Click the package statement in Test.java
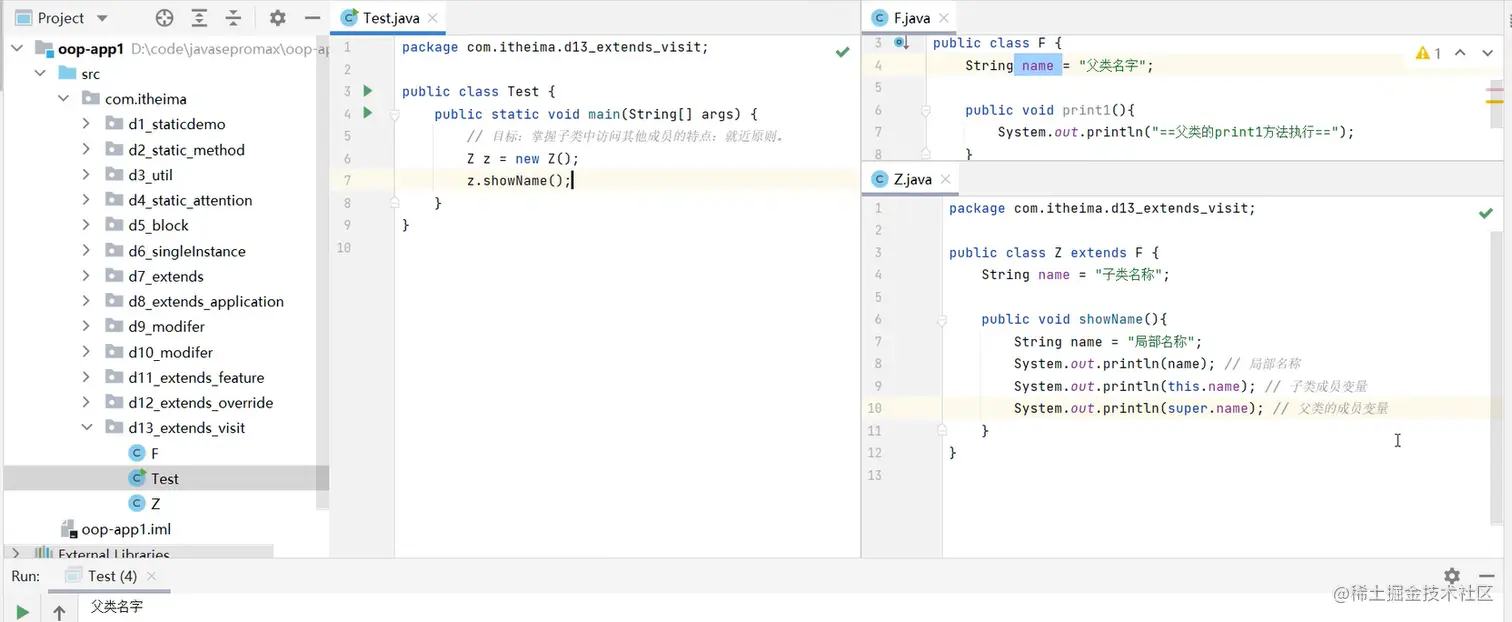1512x622 pixels. click(x=555, y=47)
